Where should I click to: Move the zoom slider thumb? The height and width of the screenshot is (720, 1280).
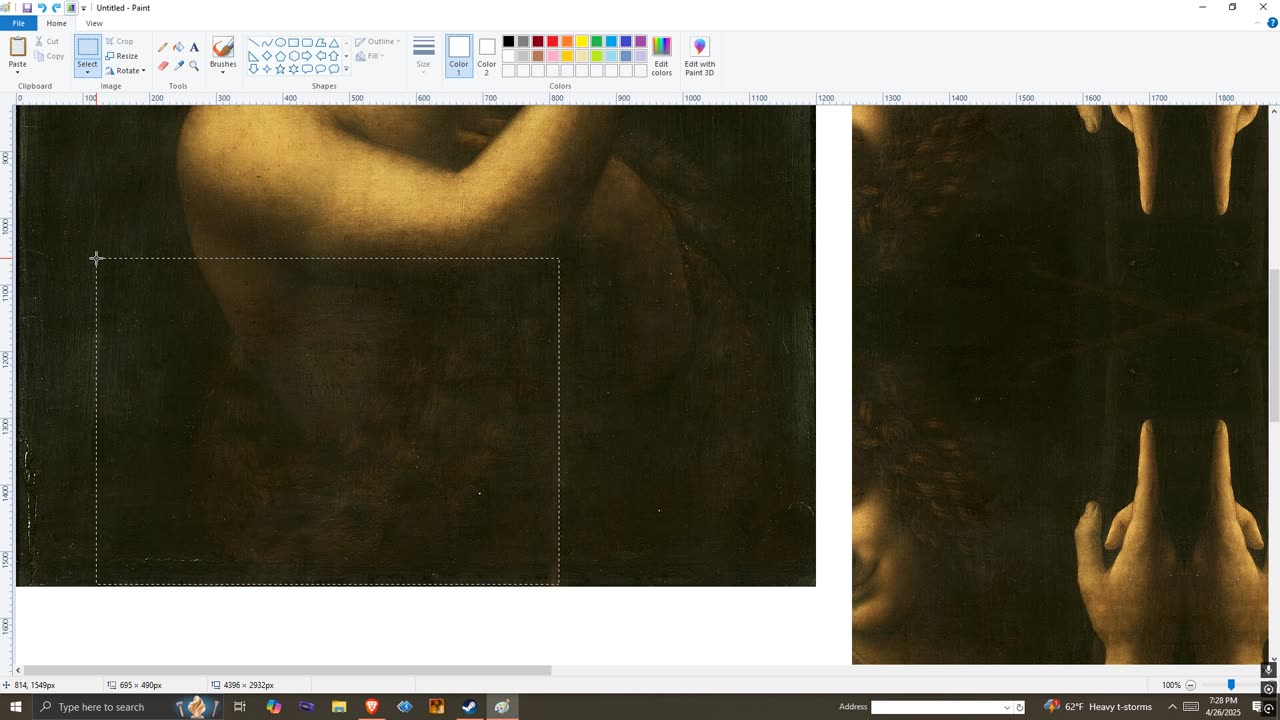coord(1231,685)
